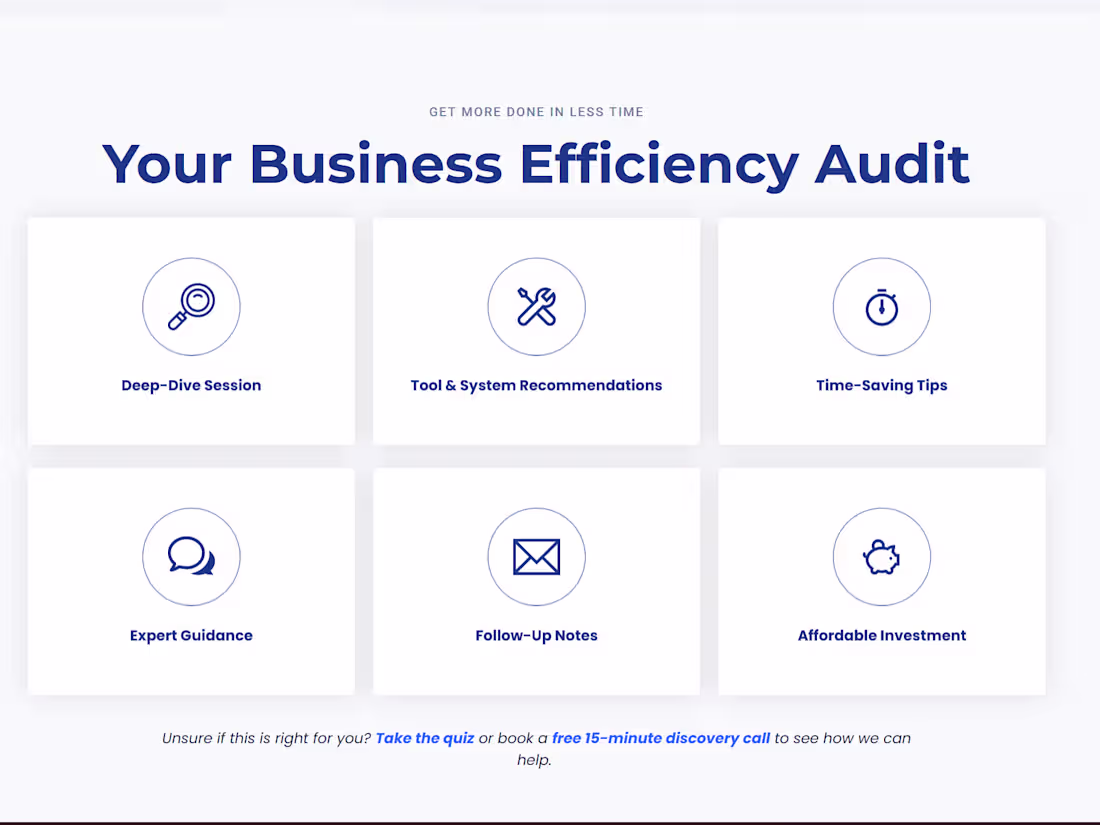
Task: Select the Deep-Dive Session label
Action: pos(191,385)
